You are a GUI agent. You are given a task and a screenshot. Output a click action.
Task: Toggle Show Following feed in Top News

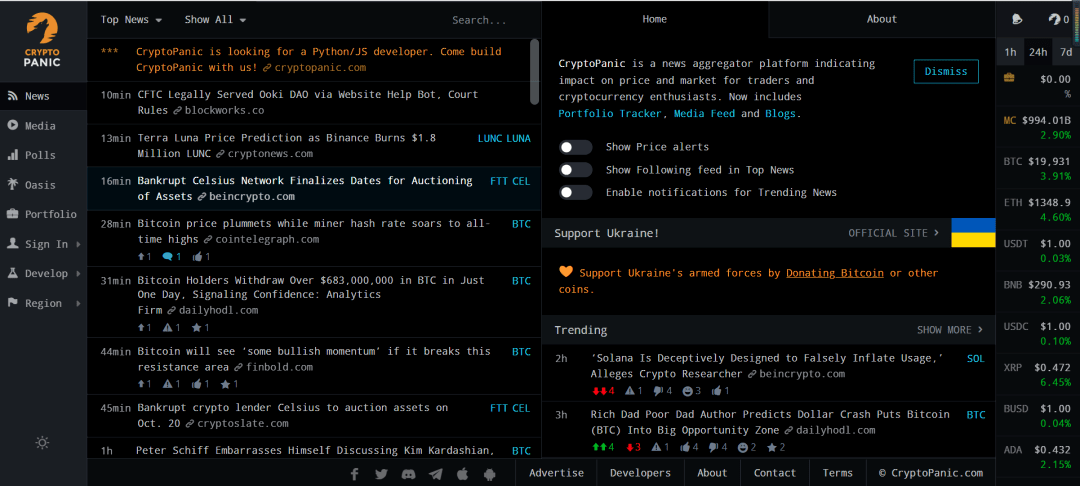(x=575, y=169)
